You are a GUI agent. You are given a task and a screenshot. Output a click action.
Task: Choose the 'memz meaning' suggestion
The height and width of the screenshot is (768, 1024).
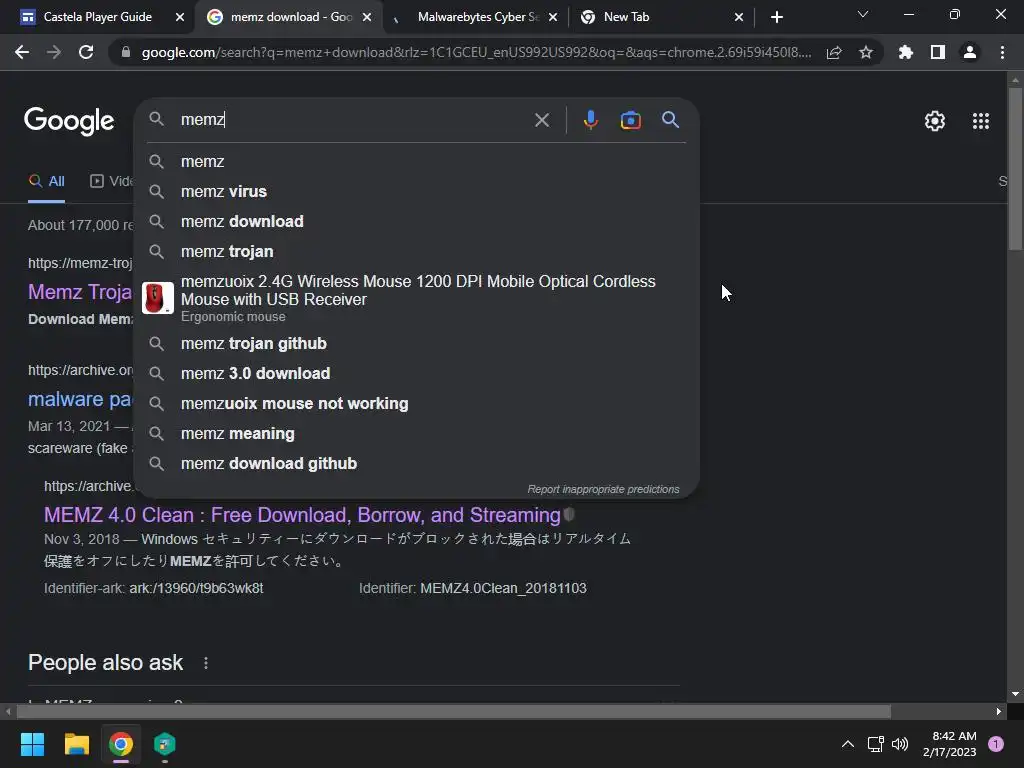417,434
